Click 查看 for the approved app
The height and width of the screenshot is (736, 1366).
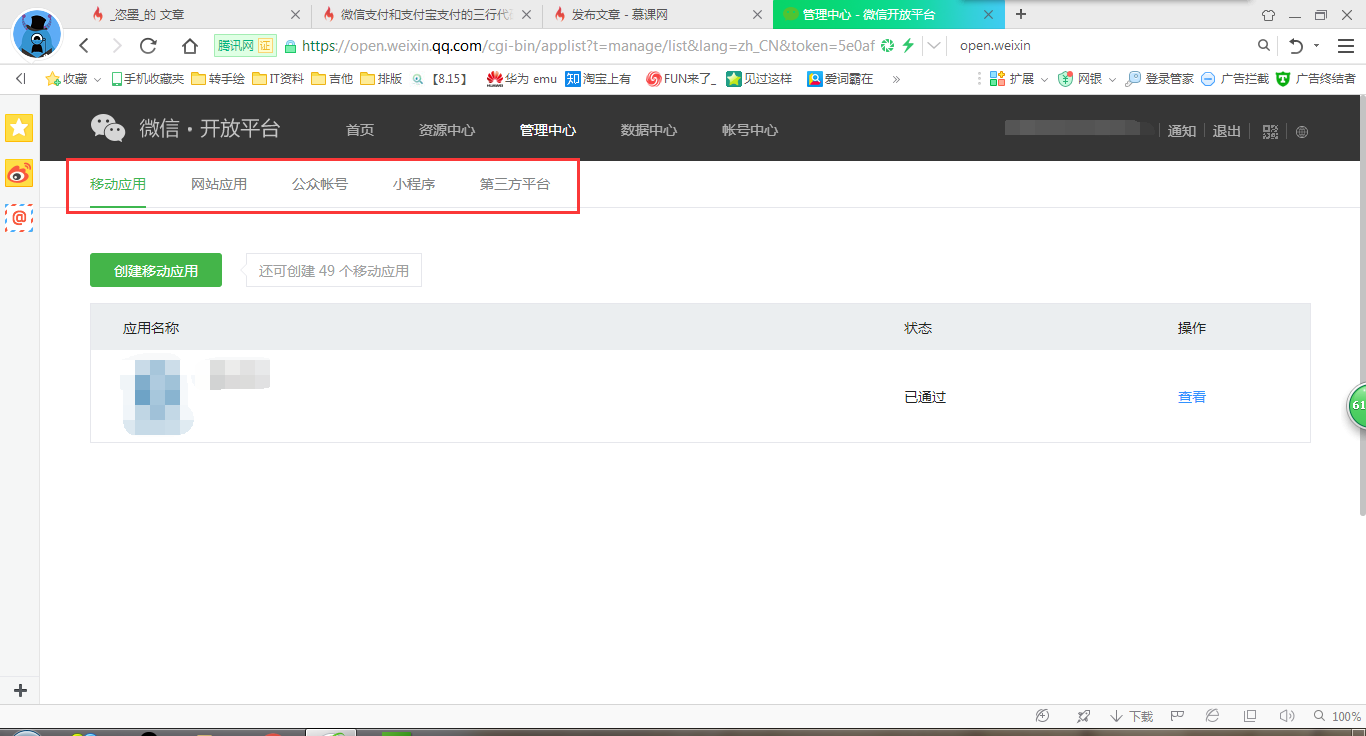click(1192, 397)
